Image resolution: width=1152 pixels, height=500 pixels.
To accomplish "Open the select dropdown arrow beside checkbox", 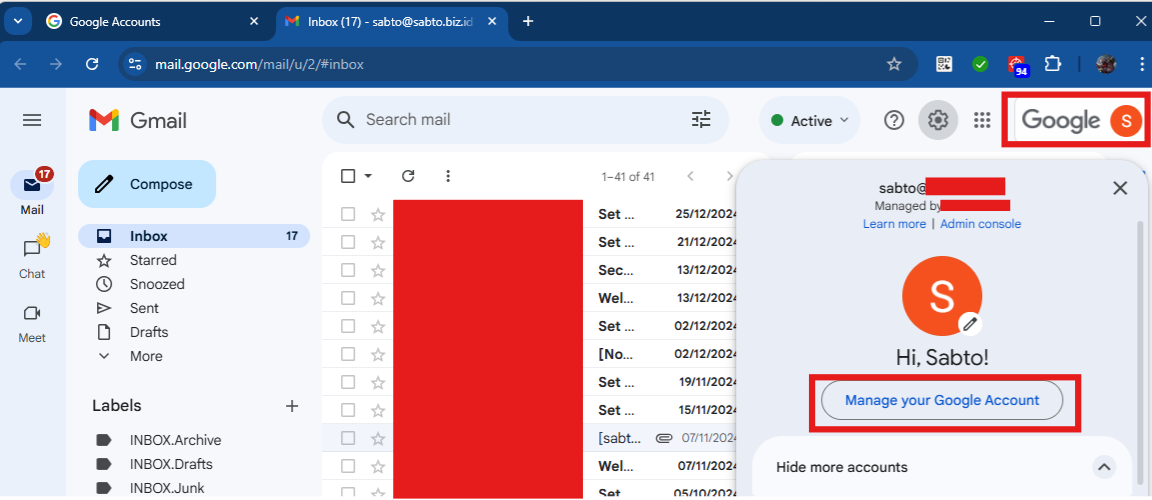I will pyautogui.click(x=368, y=176).
